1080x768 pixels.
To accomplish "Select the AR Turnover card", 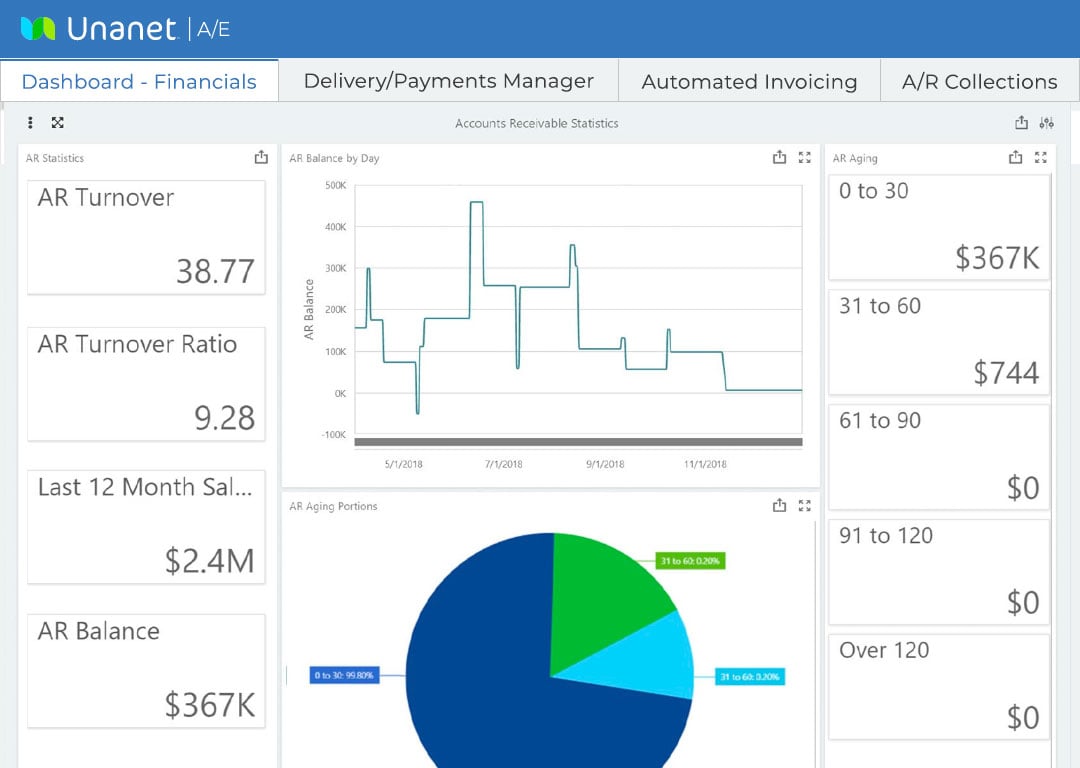I will pyautogui.click(x=146, y=238).
